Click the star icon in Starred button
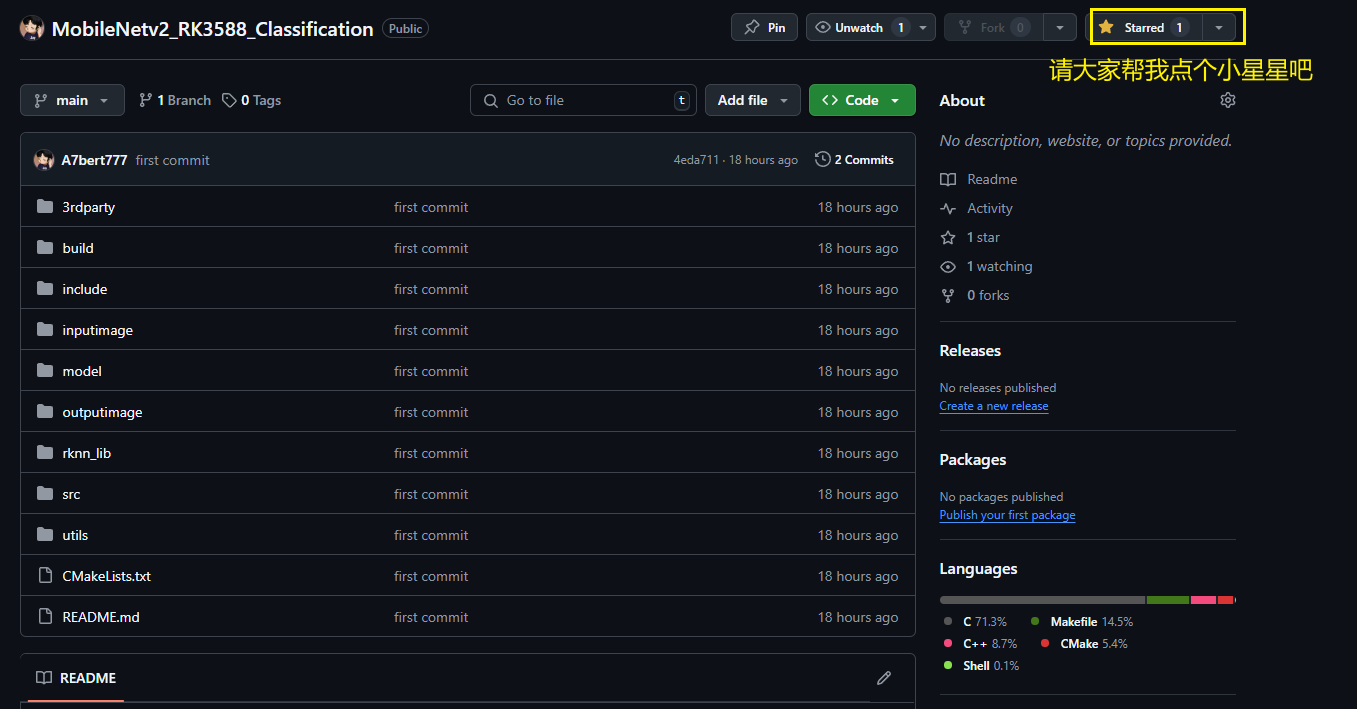 pyautogui.click(x=1106, y=28)
